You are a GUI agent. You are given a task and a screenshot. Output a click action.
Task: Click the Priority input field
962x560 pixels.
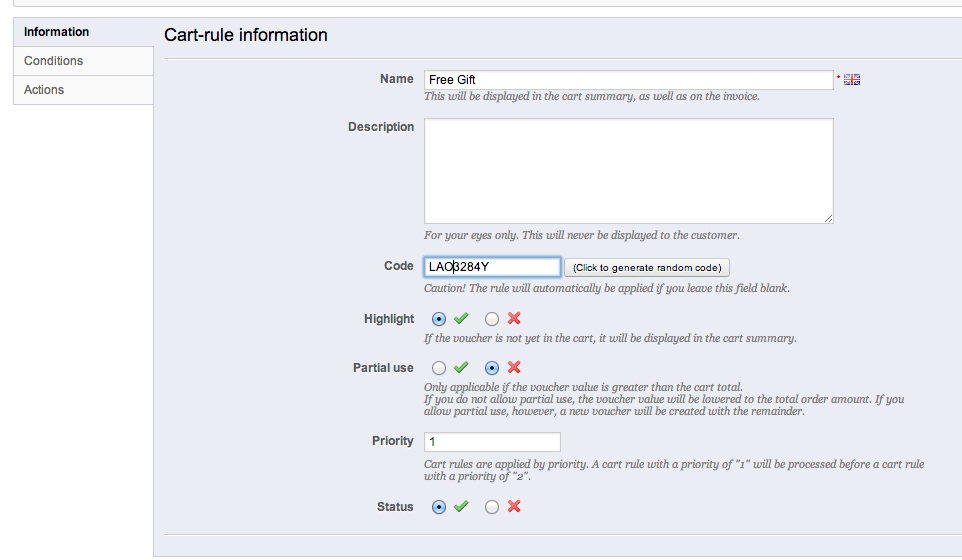[492, 442]
